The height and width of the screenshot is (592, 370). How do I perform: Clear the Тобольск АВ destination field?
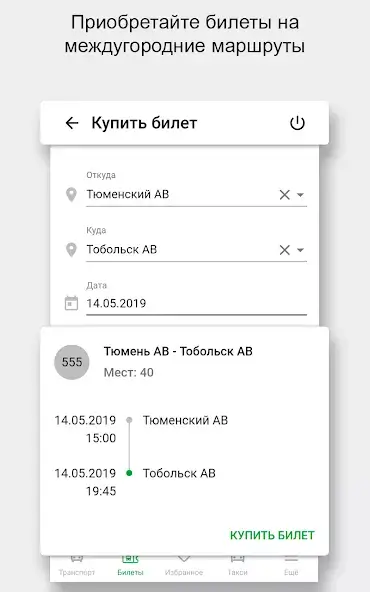(284, 250)
